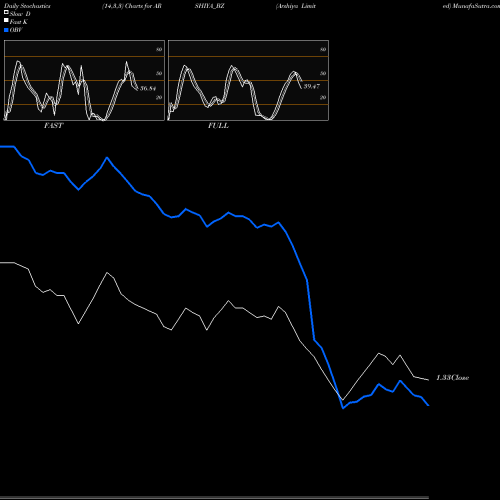500x500 pixels.
Task: Click the 1.33 Close price label
Action: click(452, 378)
